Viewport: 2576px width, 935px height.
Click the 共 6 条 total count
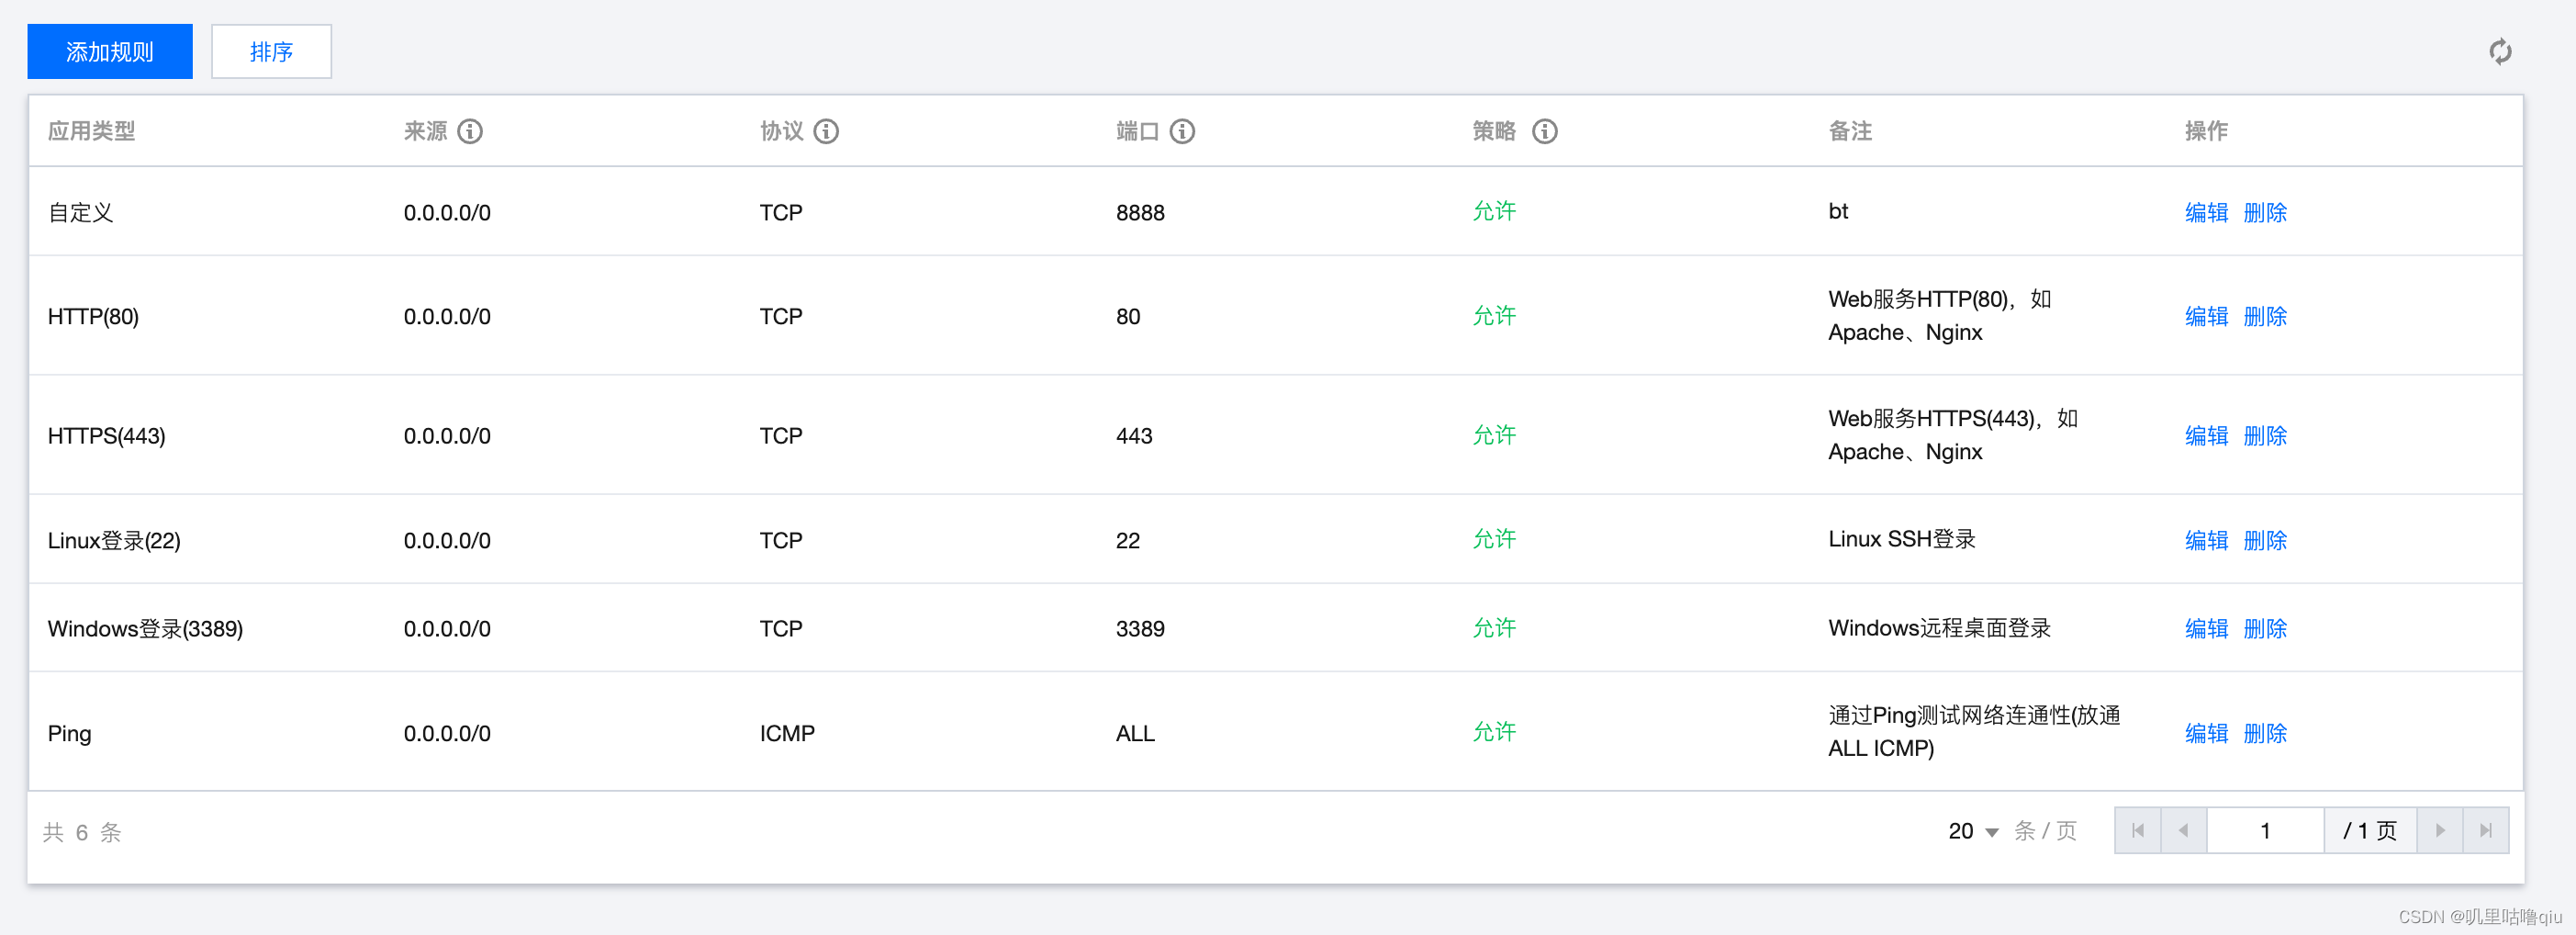click(82, 832)
